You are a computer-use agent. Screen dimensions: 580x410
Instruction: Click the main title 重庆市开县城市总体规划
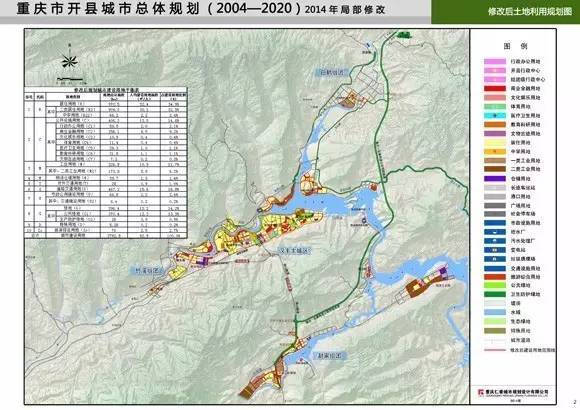pyautogui.click(x=108, y=9)
